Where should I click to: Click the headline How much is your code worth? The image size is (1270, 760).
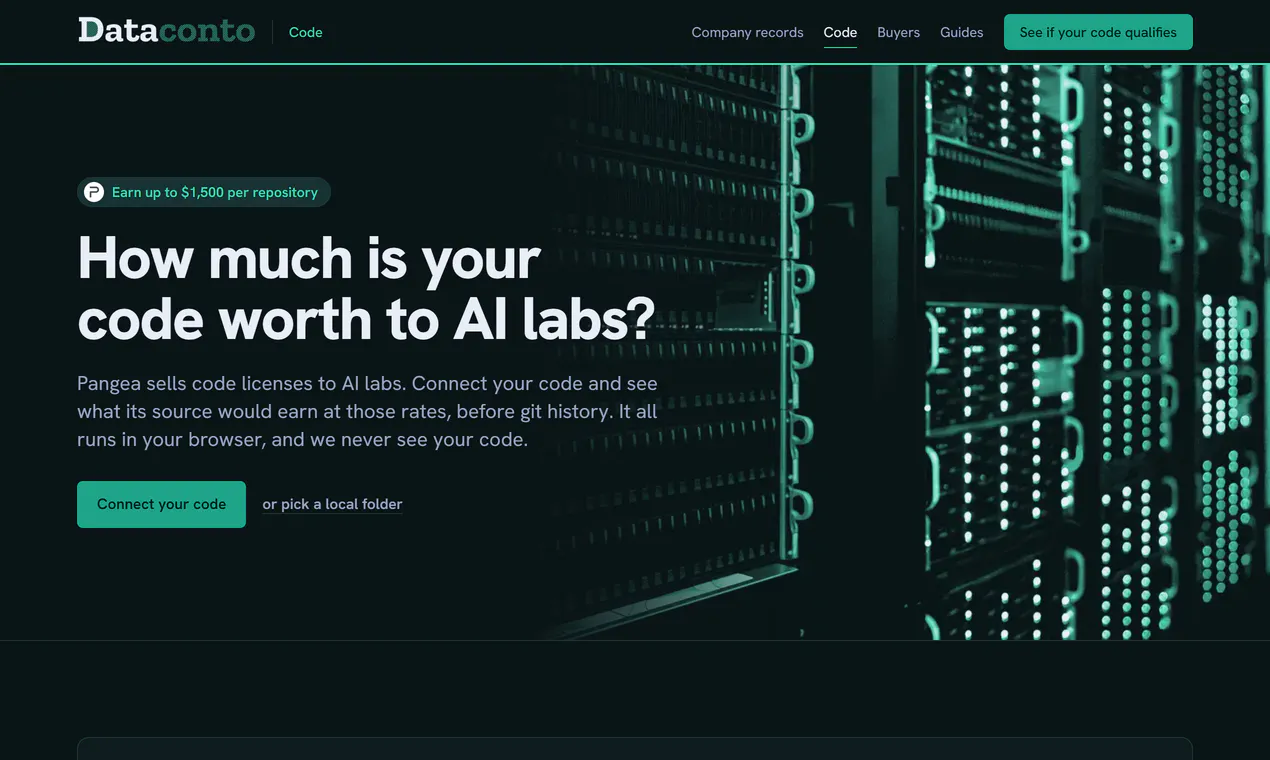[x=366, y=288]
